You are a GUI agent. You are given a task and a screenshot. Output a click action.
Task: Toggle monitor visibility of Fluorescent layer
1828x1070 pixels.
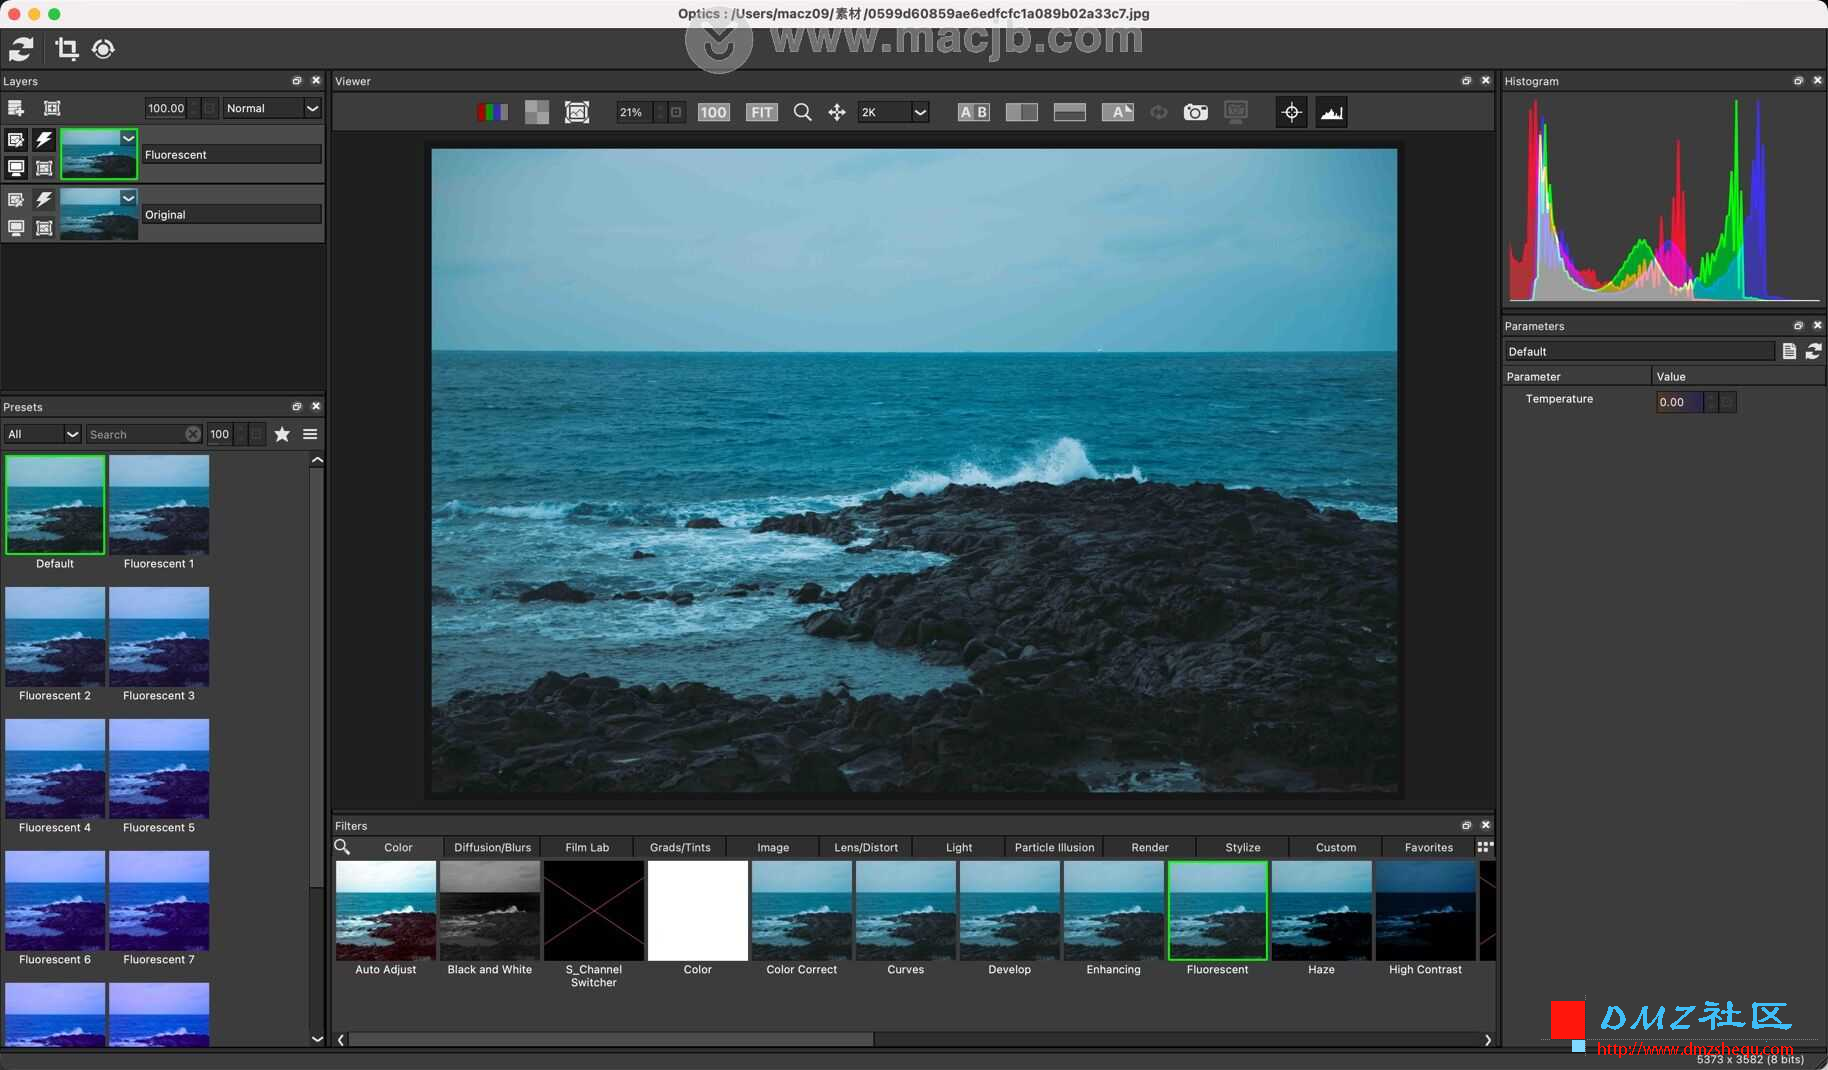16,168
